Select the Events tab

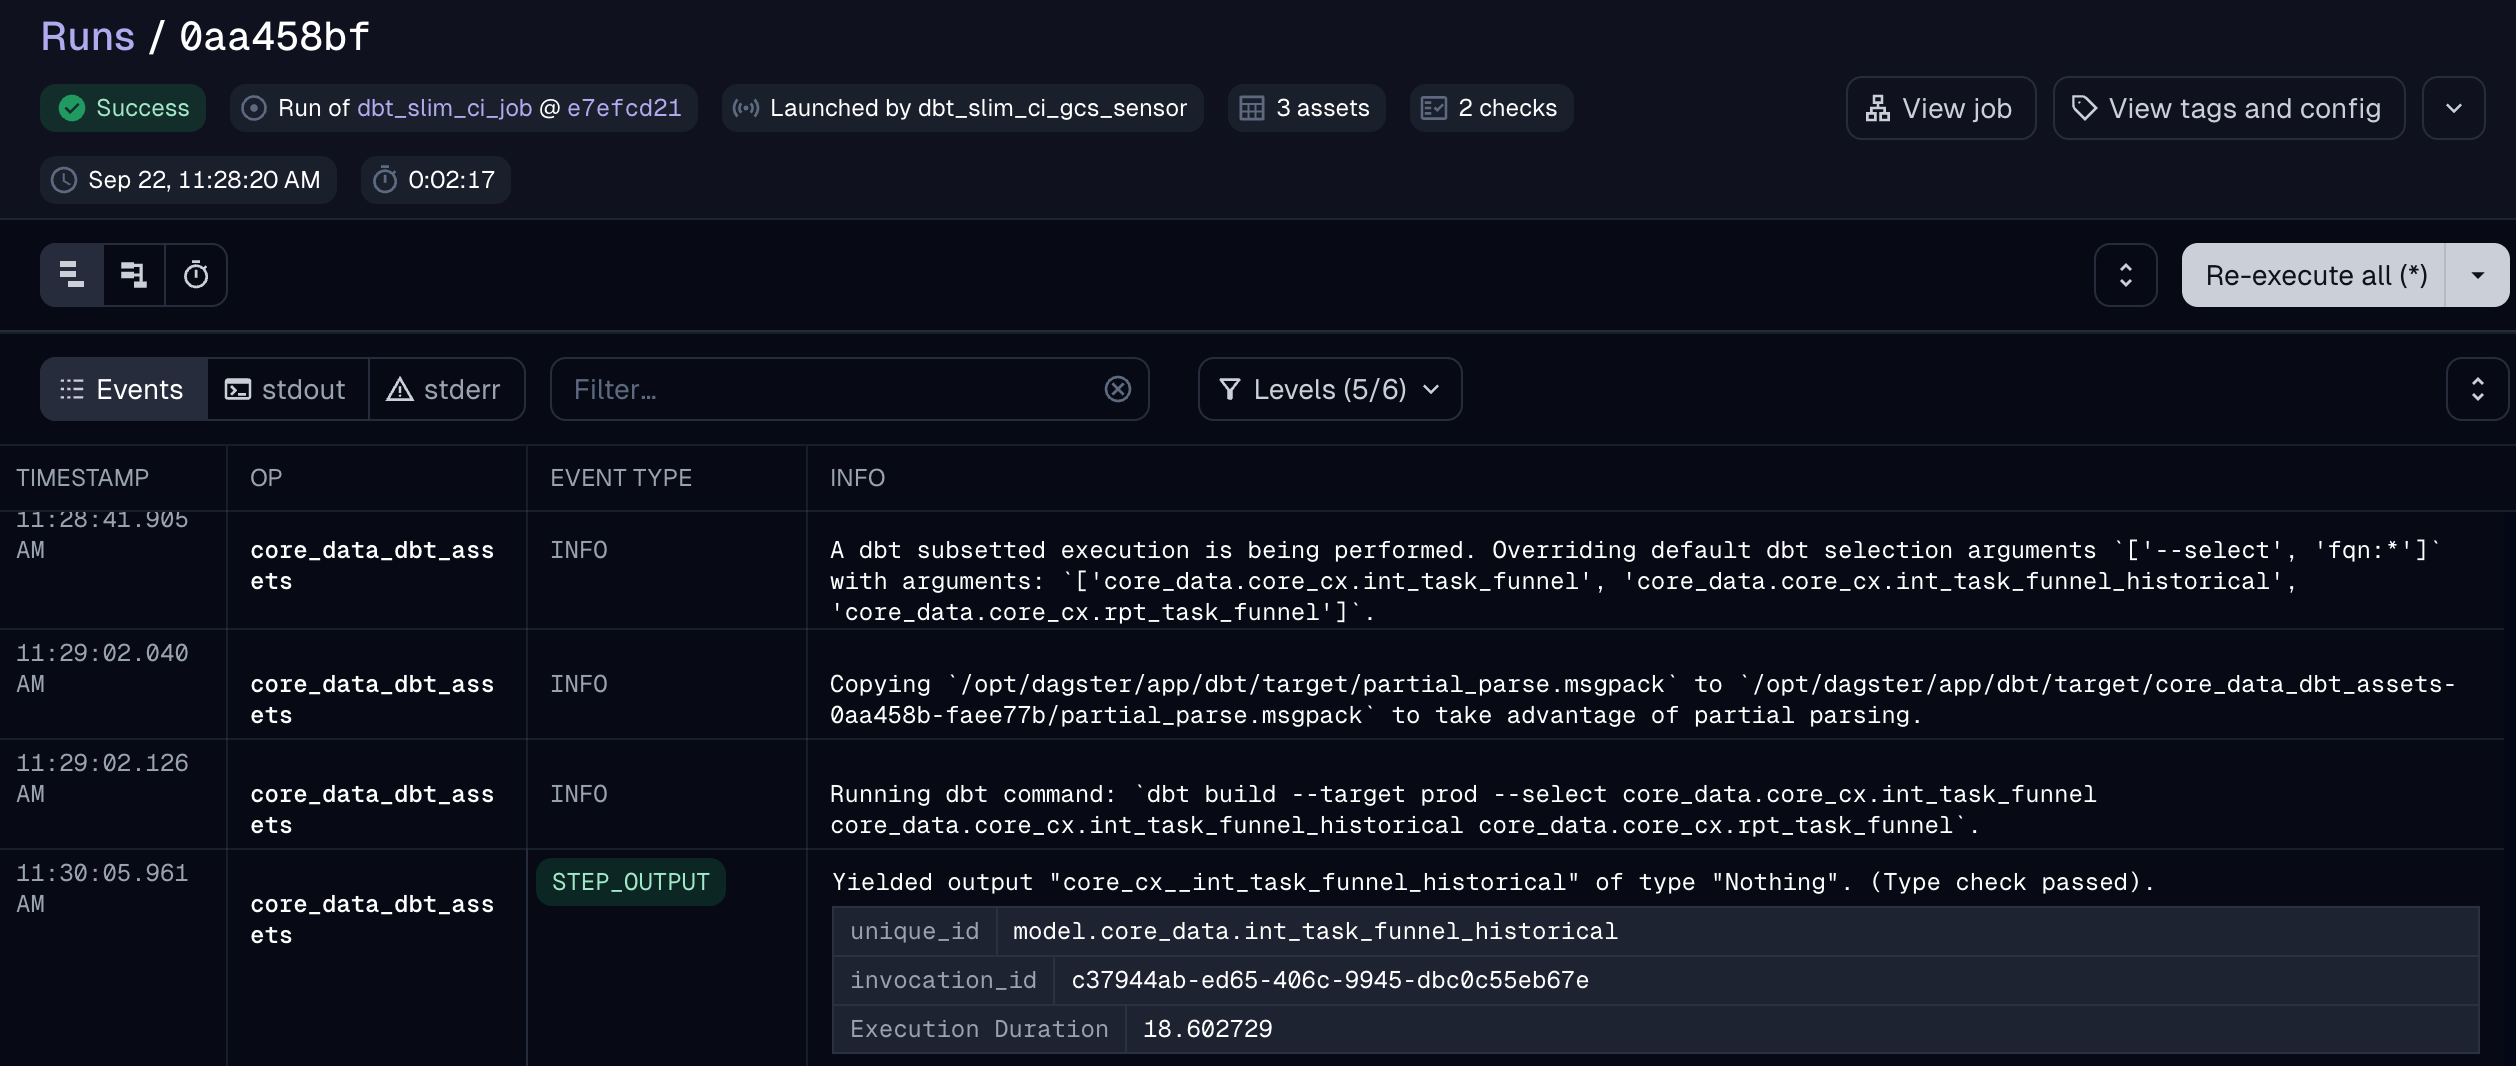[x=124, y=389]
